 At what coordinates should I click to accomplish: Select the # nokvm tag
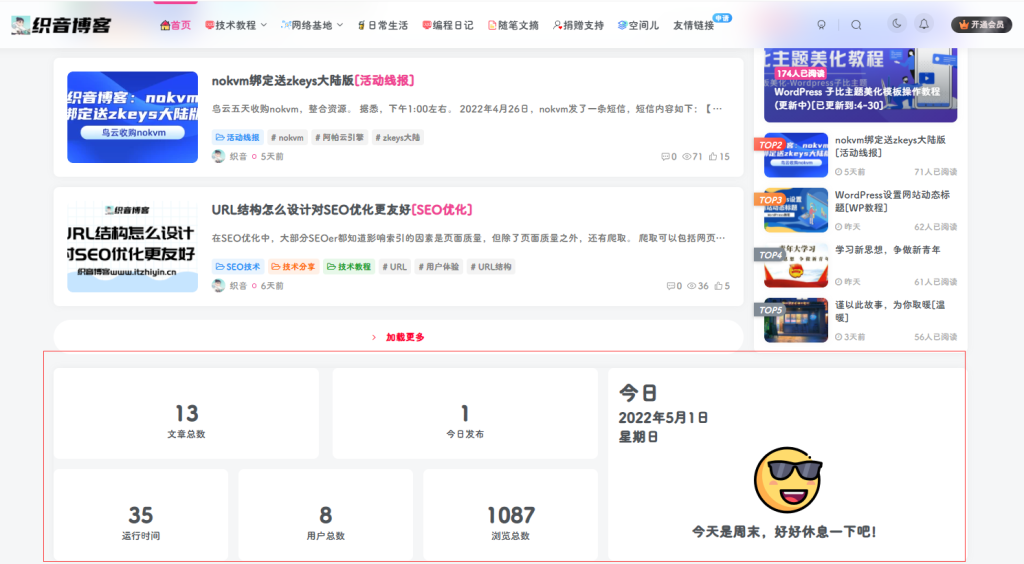click(x=287, y=137)
